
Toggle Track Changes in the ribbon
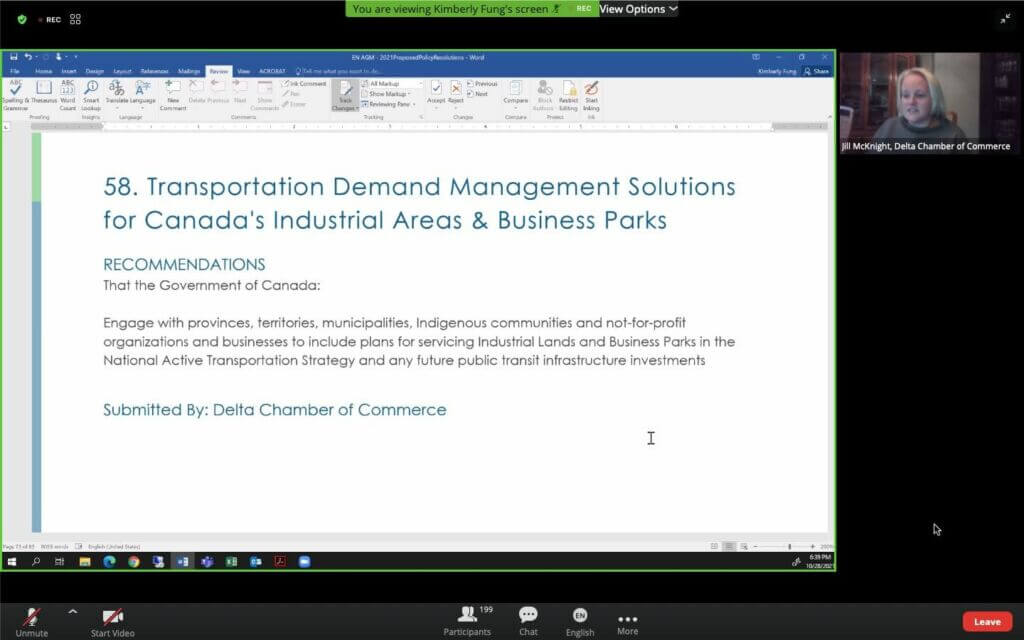click(x=345, y=95)
